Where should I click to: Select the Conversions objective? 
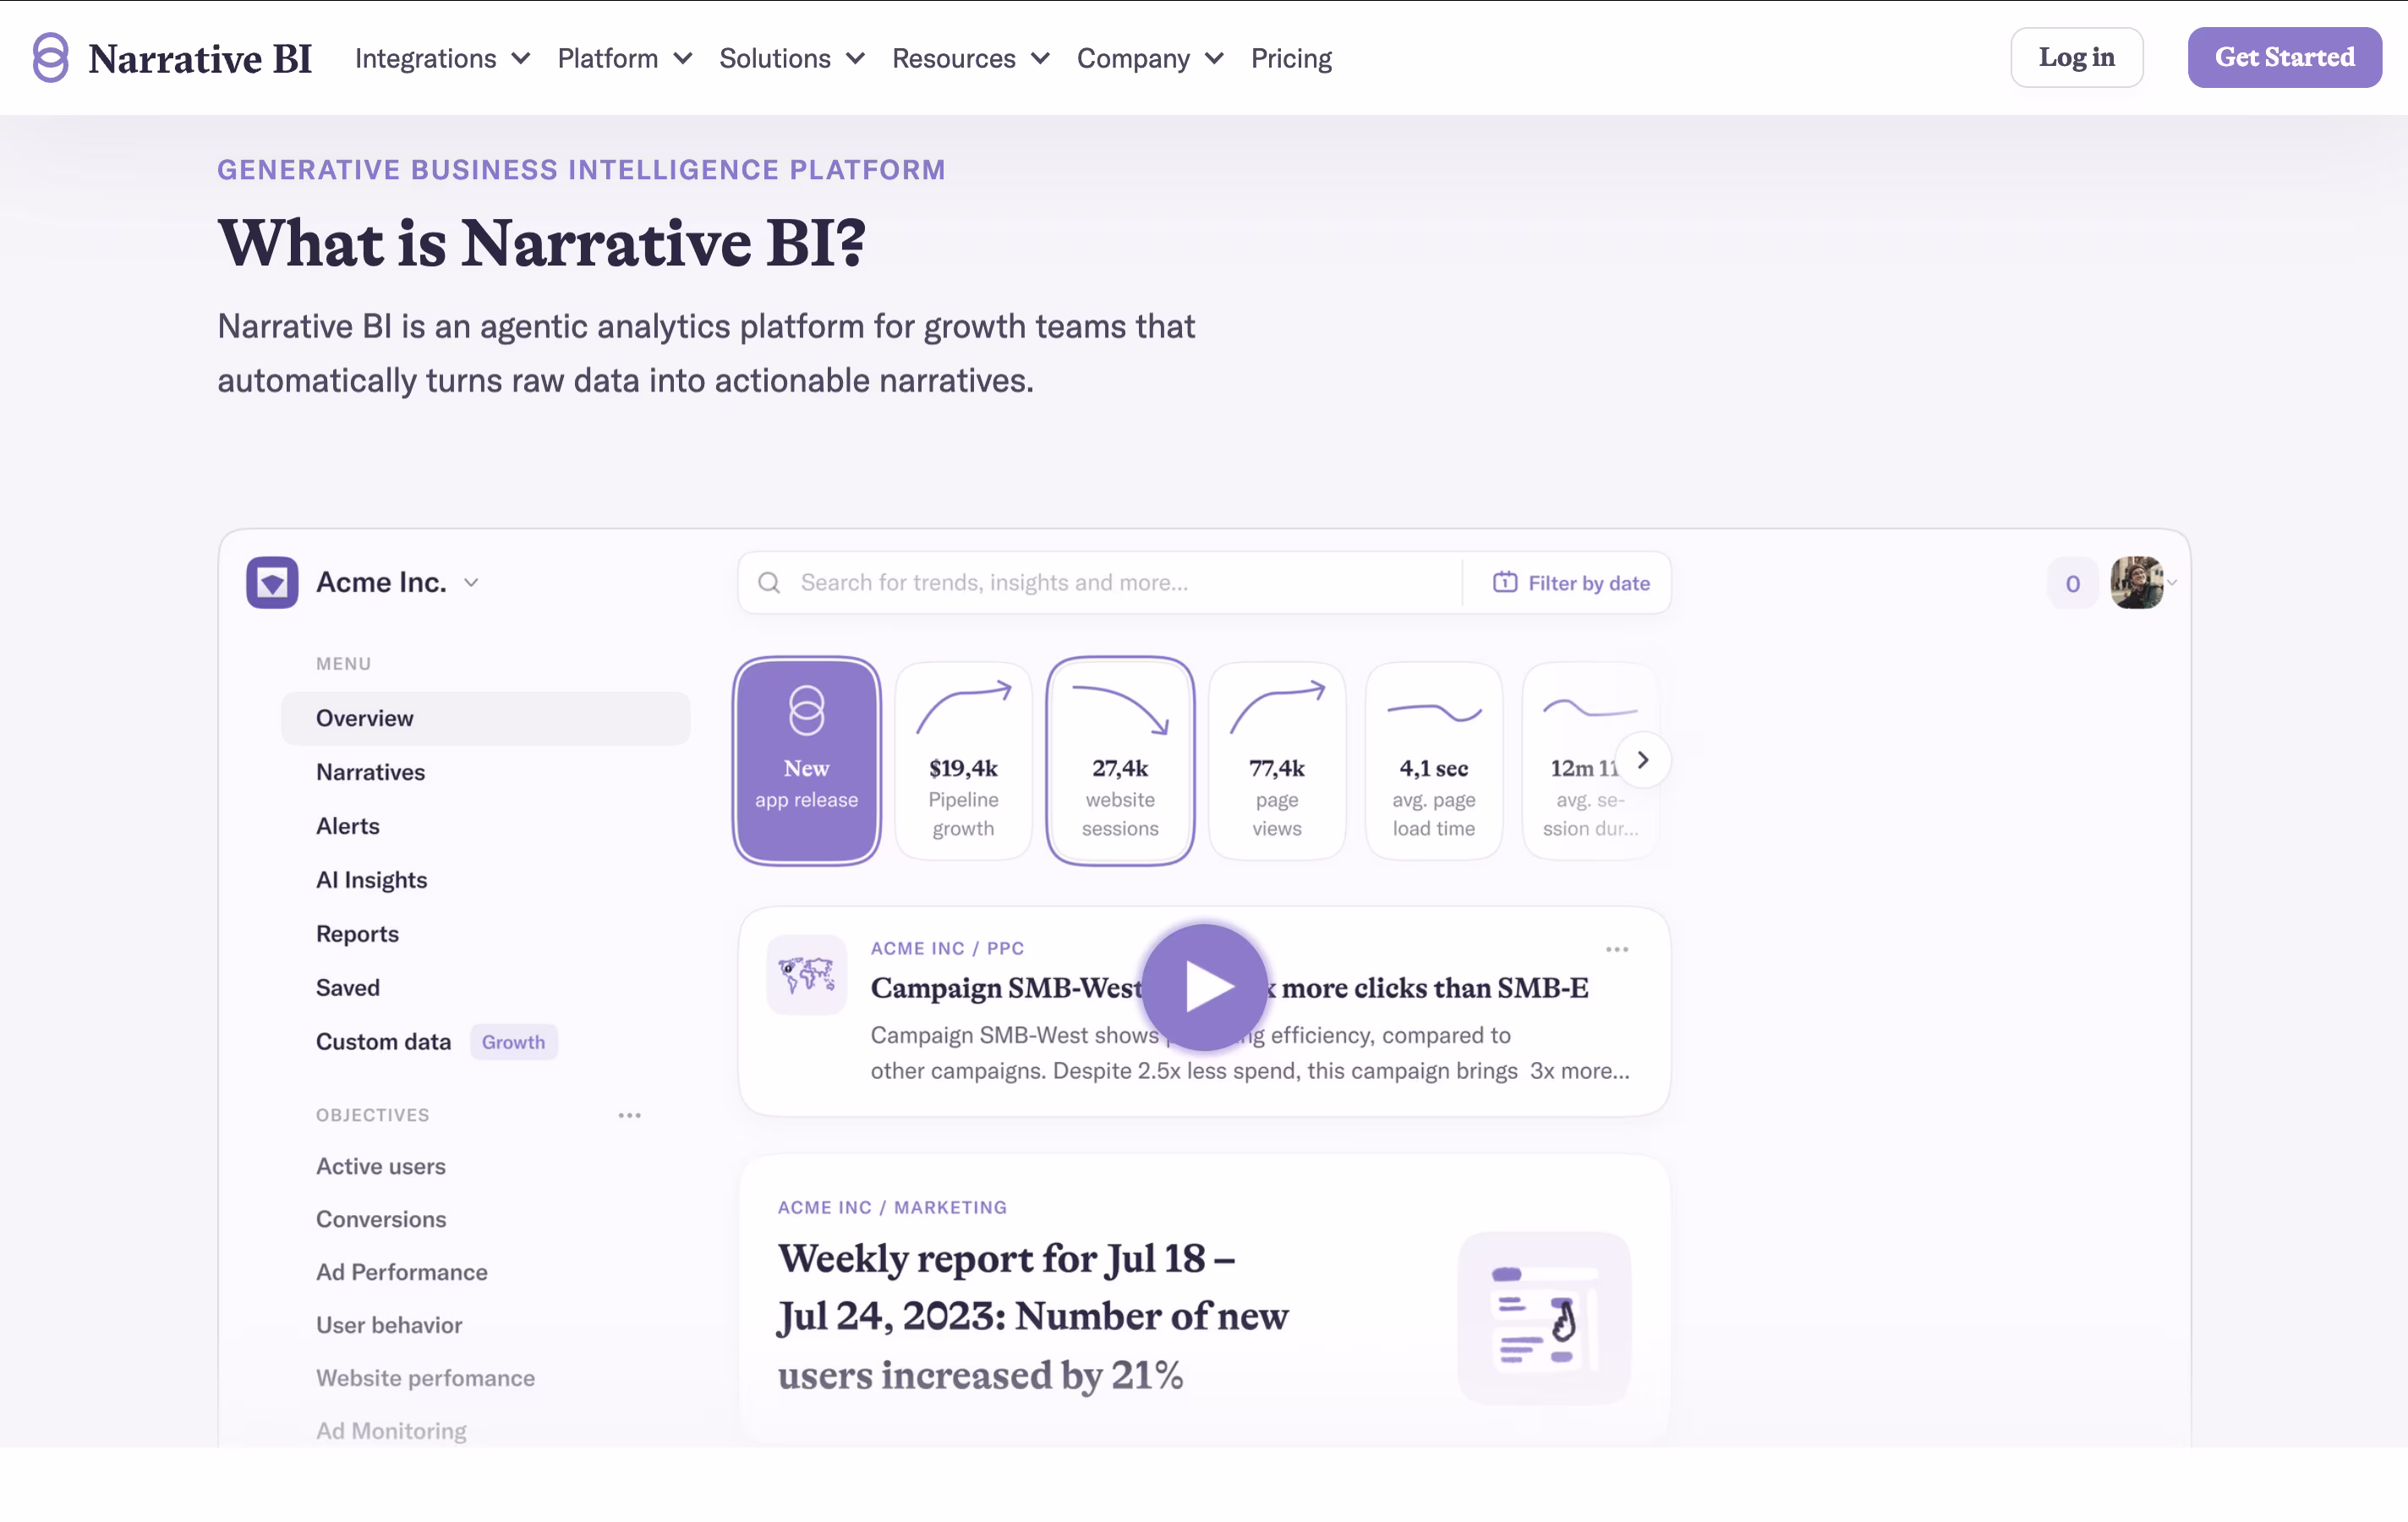(x=380, y=1219)
